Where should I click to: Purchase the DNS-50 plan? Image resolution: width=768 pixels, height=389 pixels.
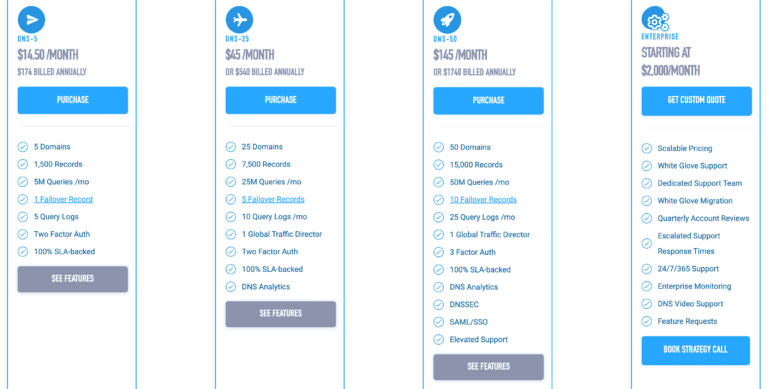click(x=488, y=100)
